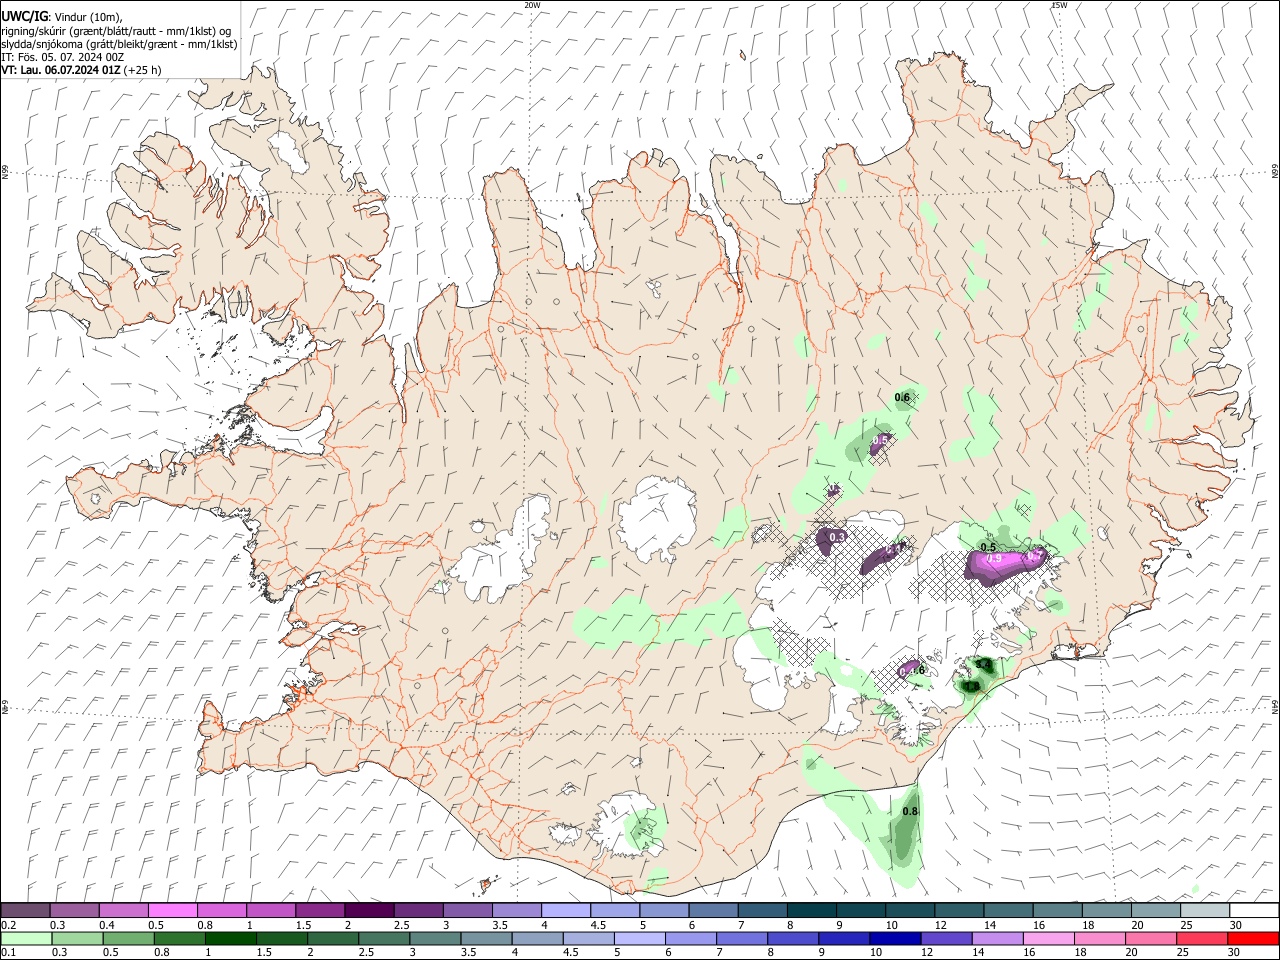Click the 64N latitude label on right edge
This screenshot has width=1280, height=960.
(1275, 707)
